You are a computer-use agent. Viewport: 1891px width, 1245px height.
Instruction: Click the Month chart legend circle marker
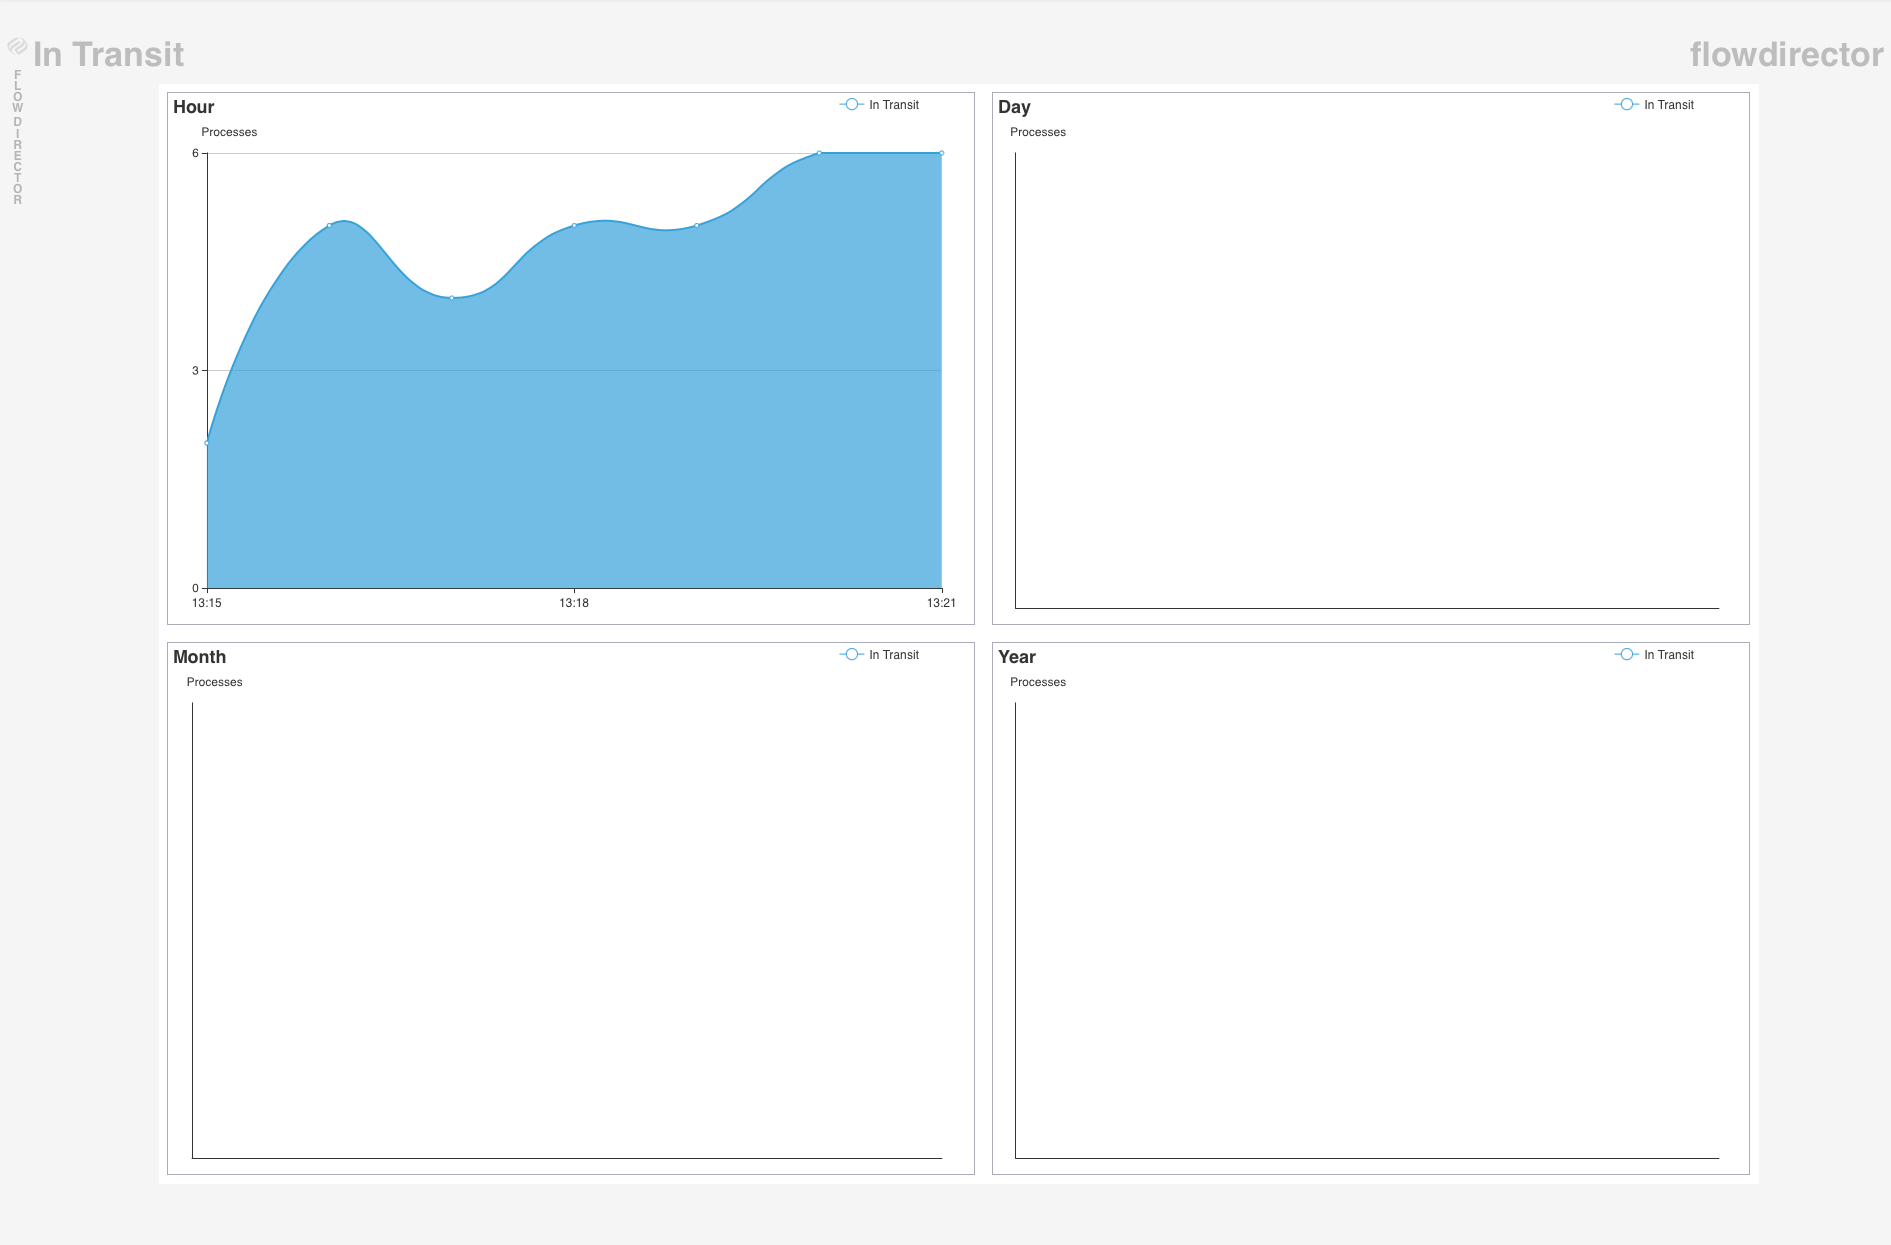[851, 655]
